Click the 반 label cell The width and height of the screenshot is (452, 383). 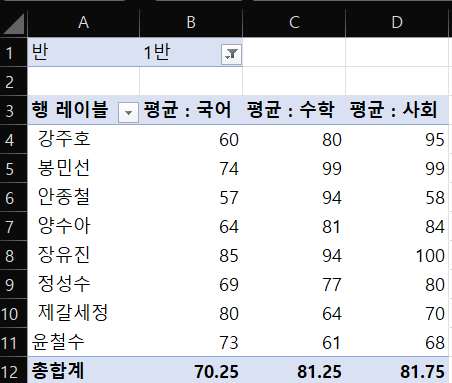(x=83, y=52)
